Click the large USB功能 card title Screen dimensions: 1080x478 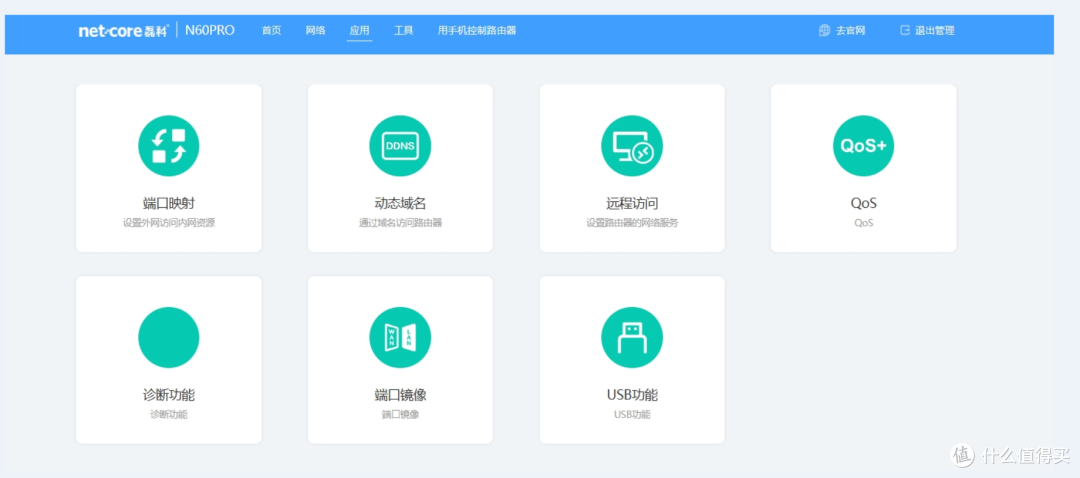(632, 395)
